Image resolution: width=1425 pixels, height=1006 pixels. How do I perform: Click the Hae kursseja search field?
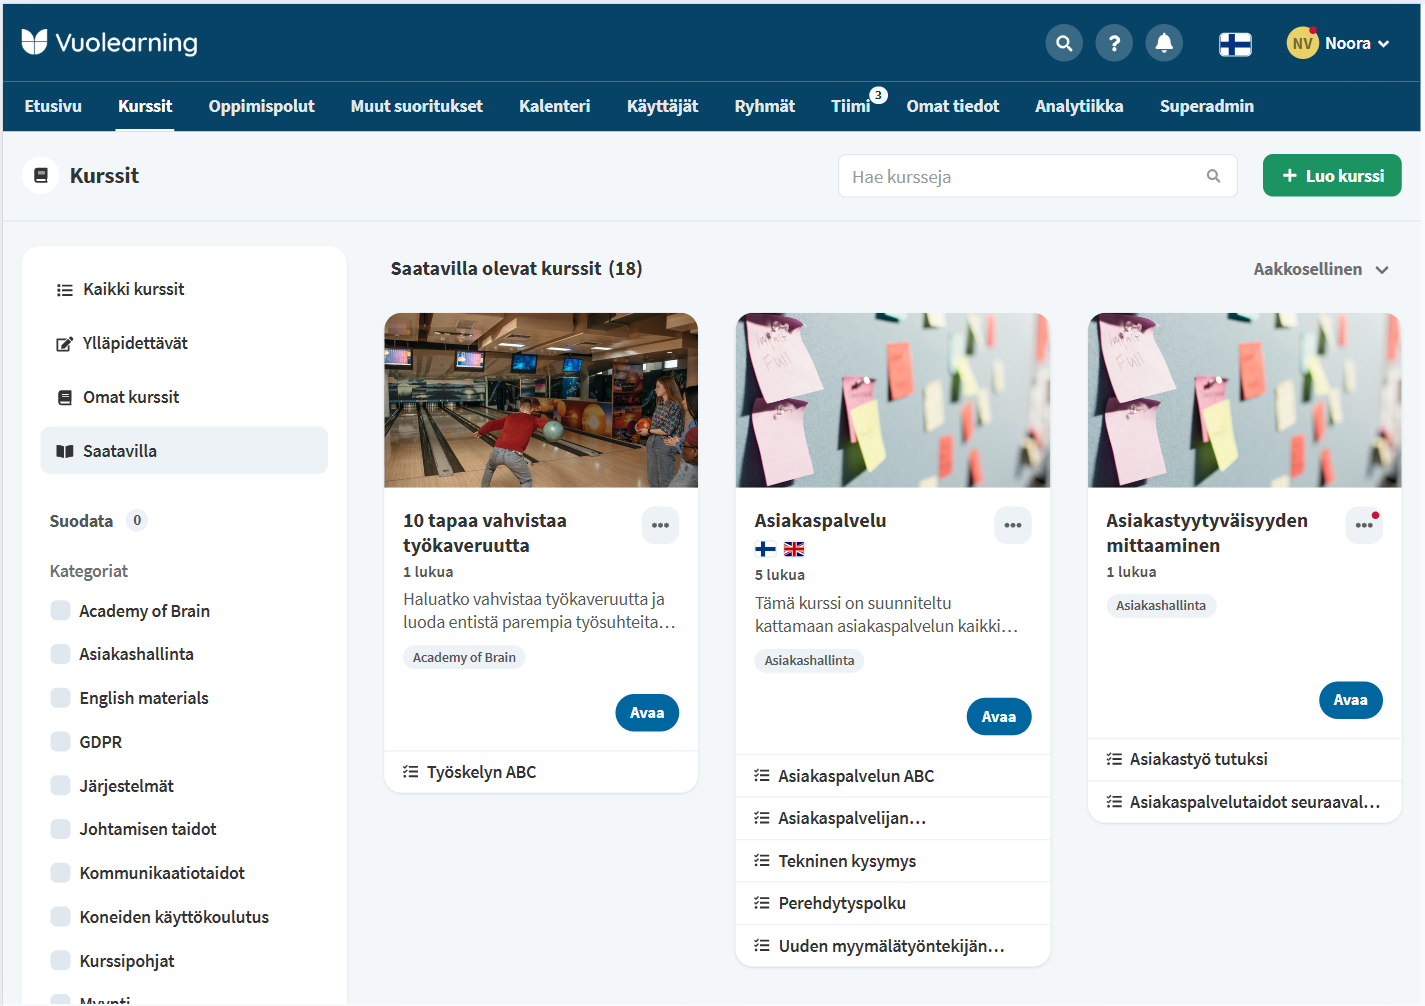pos(1038,176)
